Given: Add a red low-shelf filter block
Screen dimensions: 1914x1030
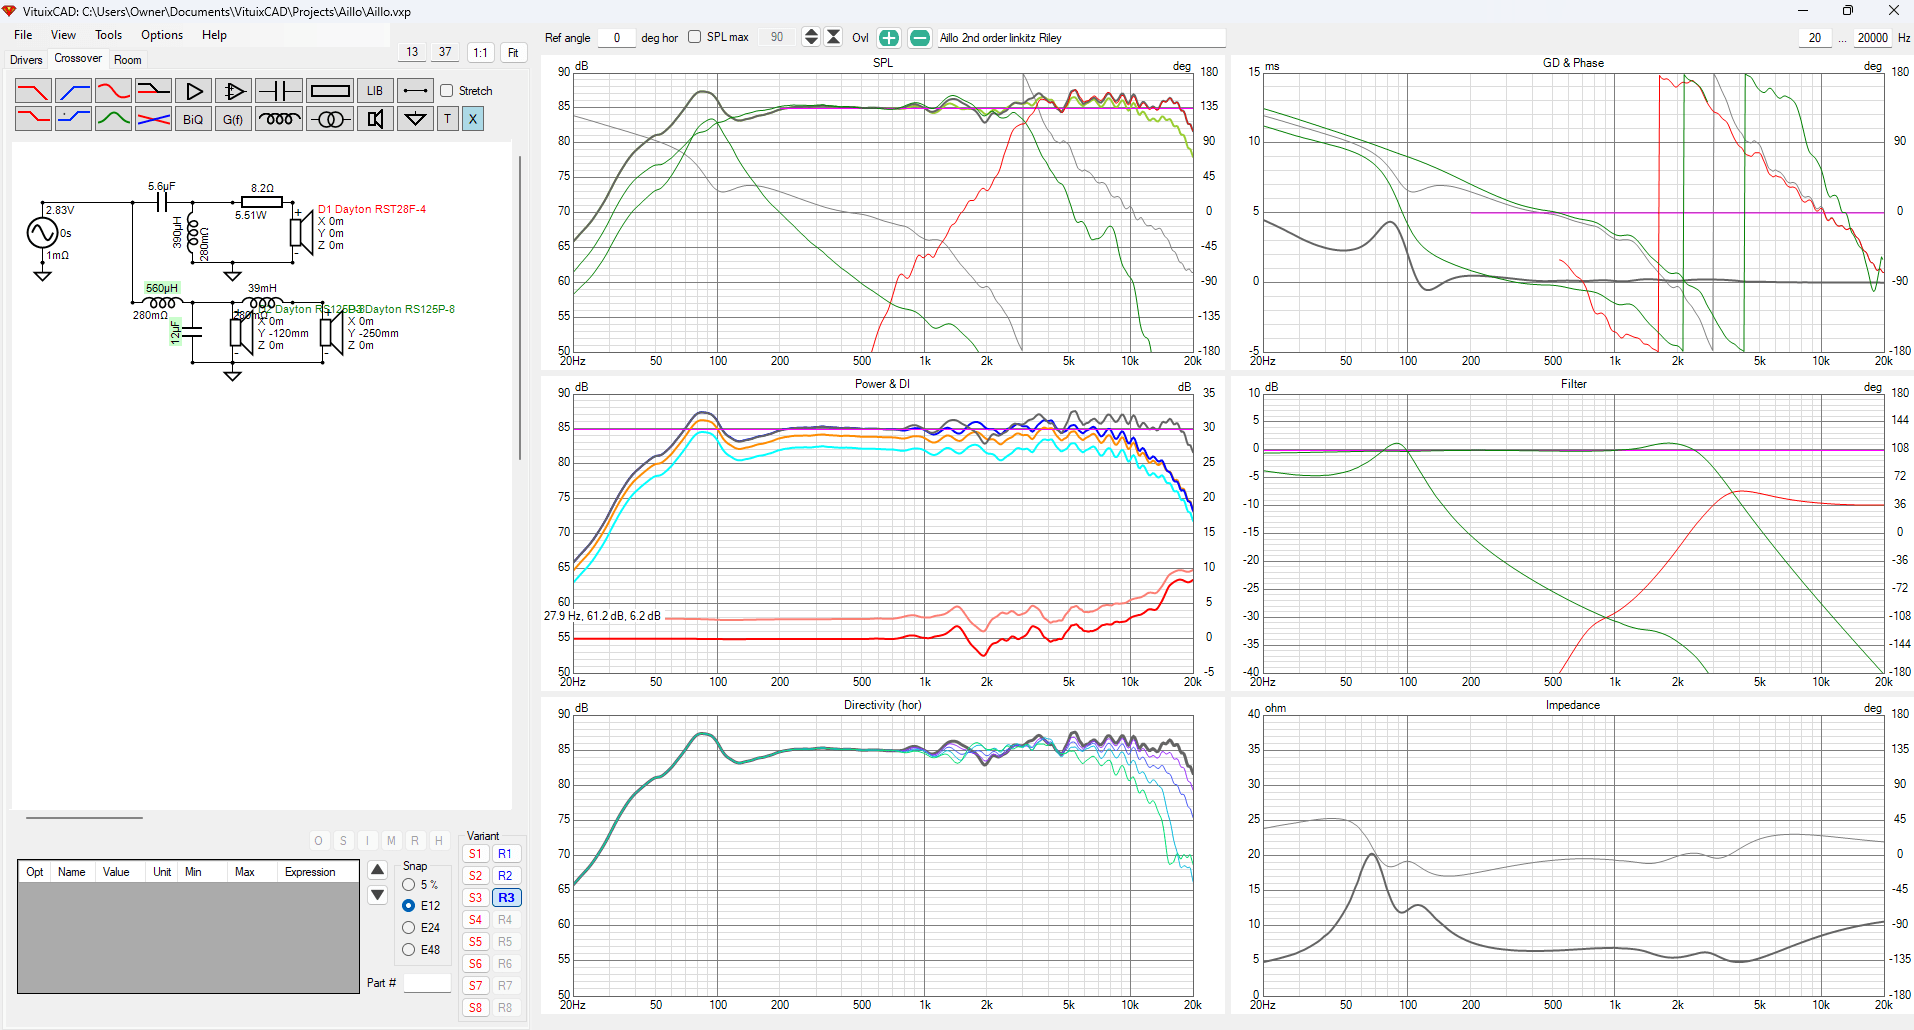Looking at the screenshot, I should tap(33, 119).
